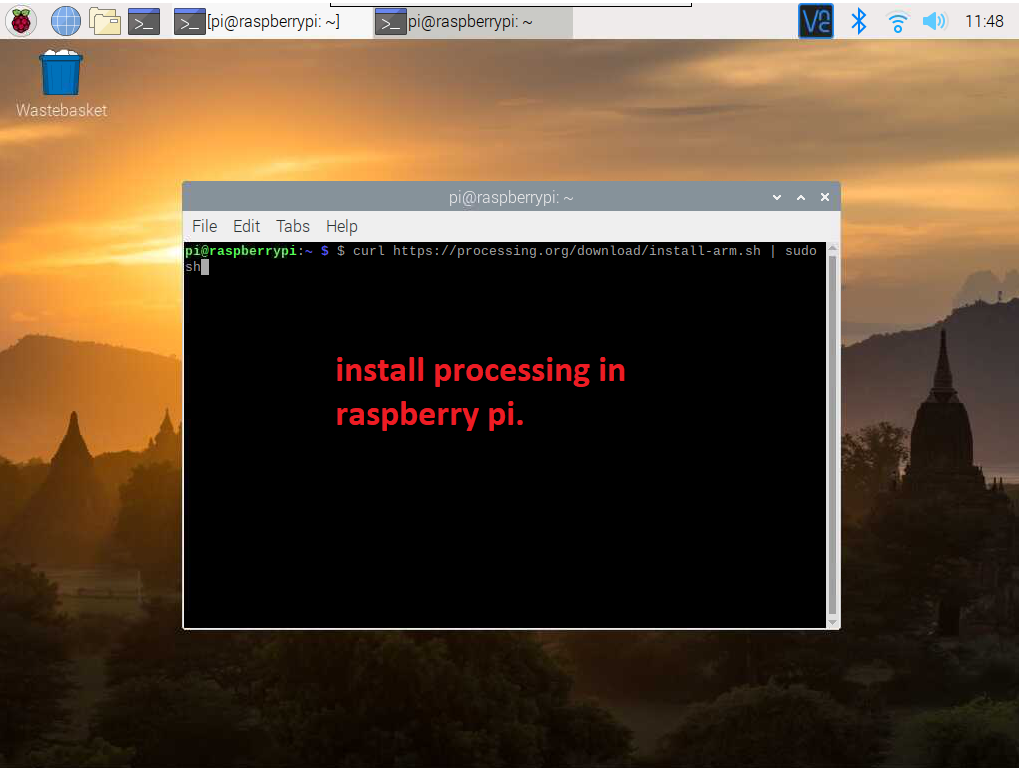The width and height of the screenshot is (1019, 768).
Task: Click the highlighted pi@raspberrypi taskbar button
Action: tap(472, 21)
